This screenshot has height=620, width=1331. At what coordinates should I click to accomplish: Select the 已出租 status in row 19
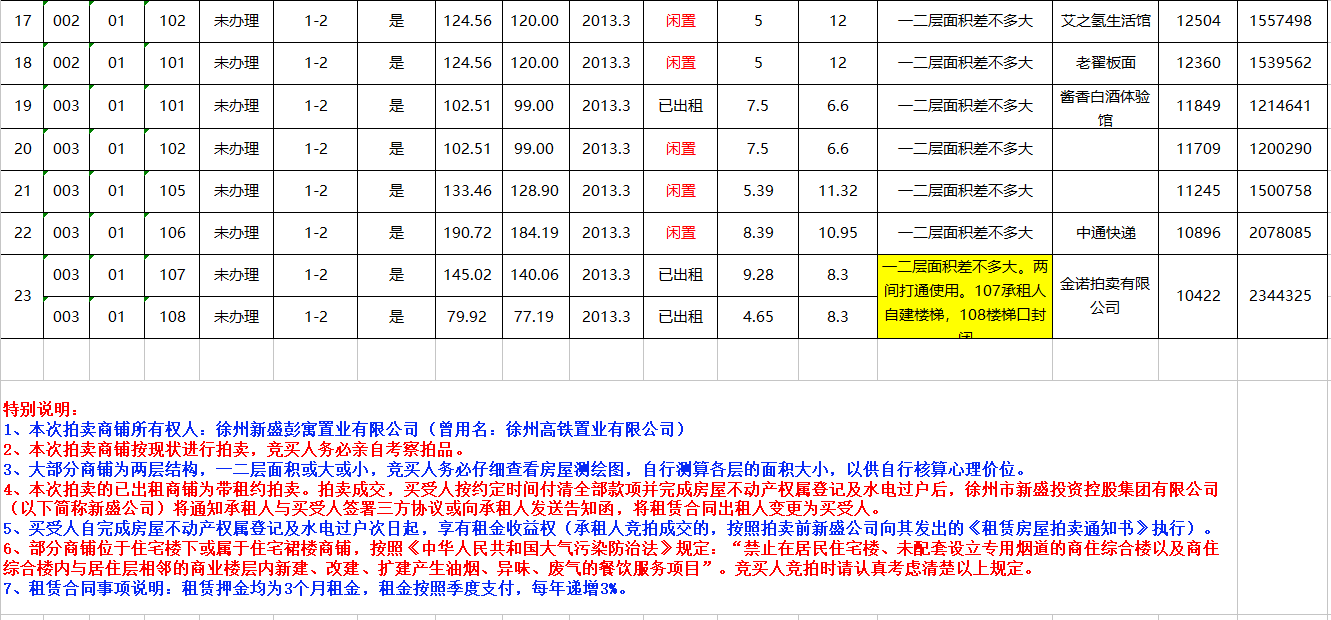point(680,106)
